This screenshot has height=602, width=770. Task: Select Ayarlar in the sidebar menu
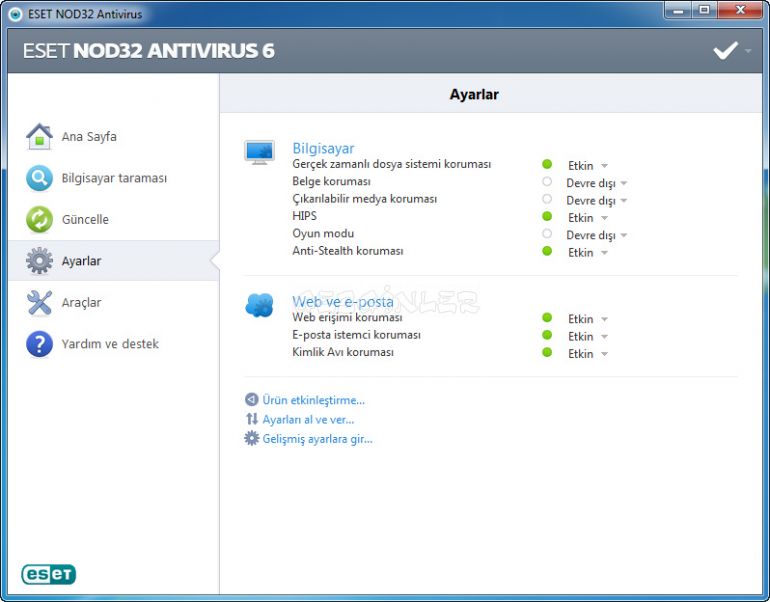(81, 261)
